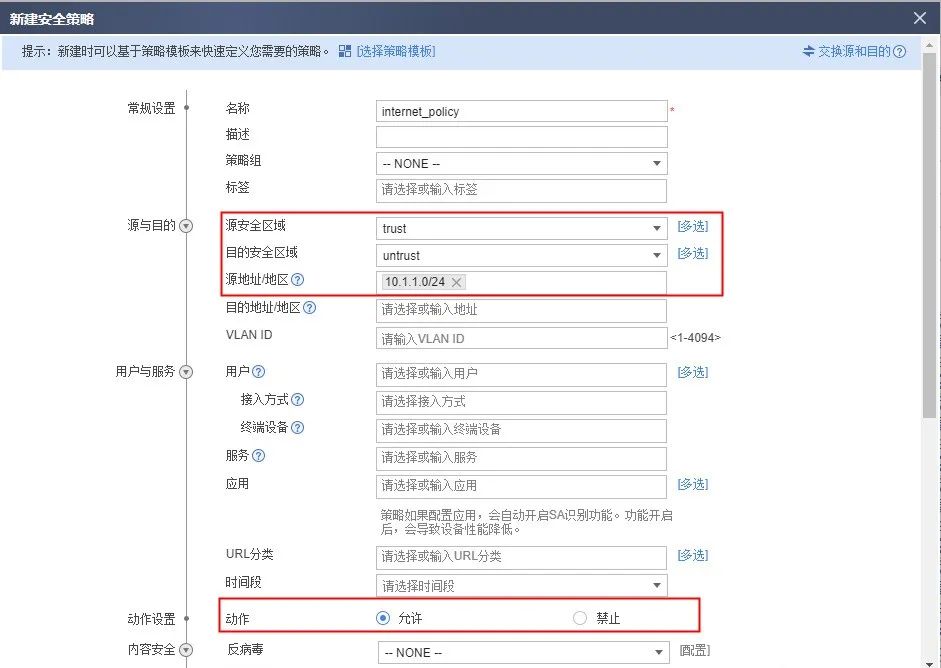
Task: Collapse the 源与目的 section
Action: pos(186,226)
